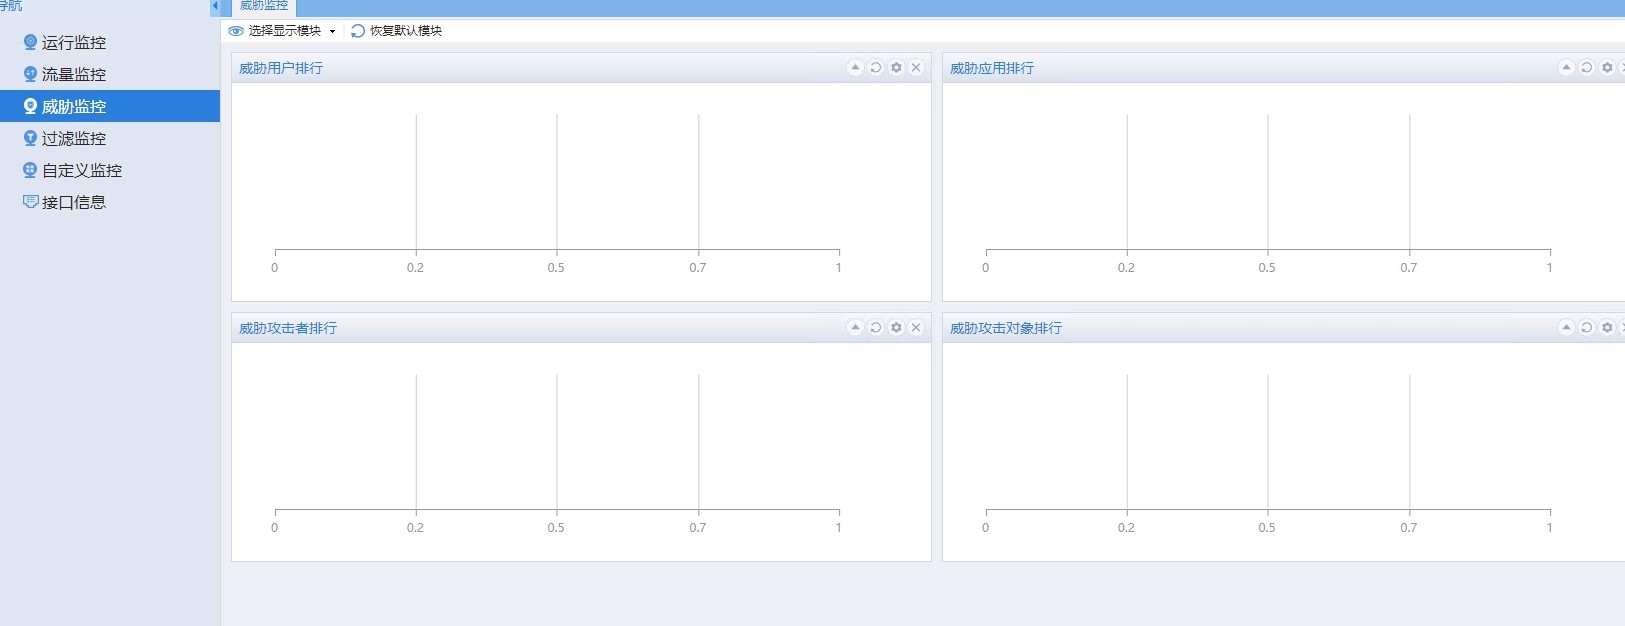Refresh the 威胁攻击对象排行 panel

[1586, 327]
